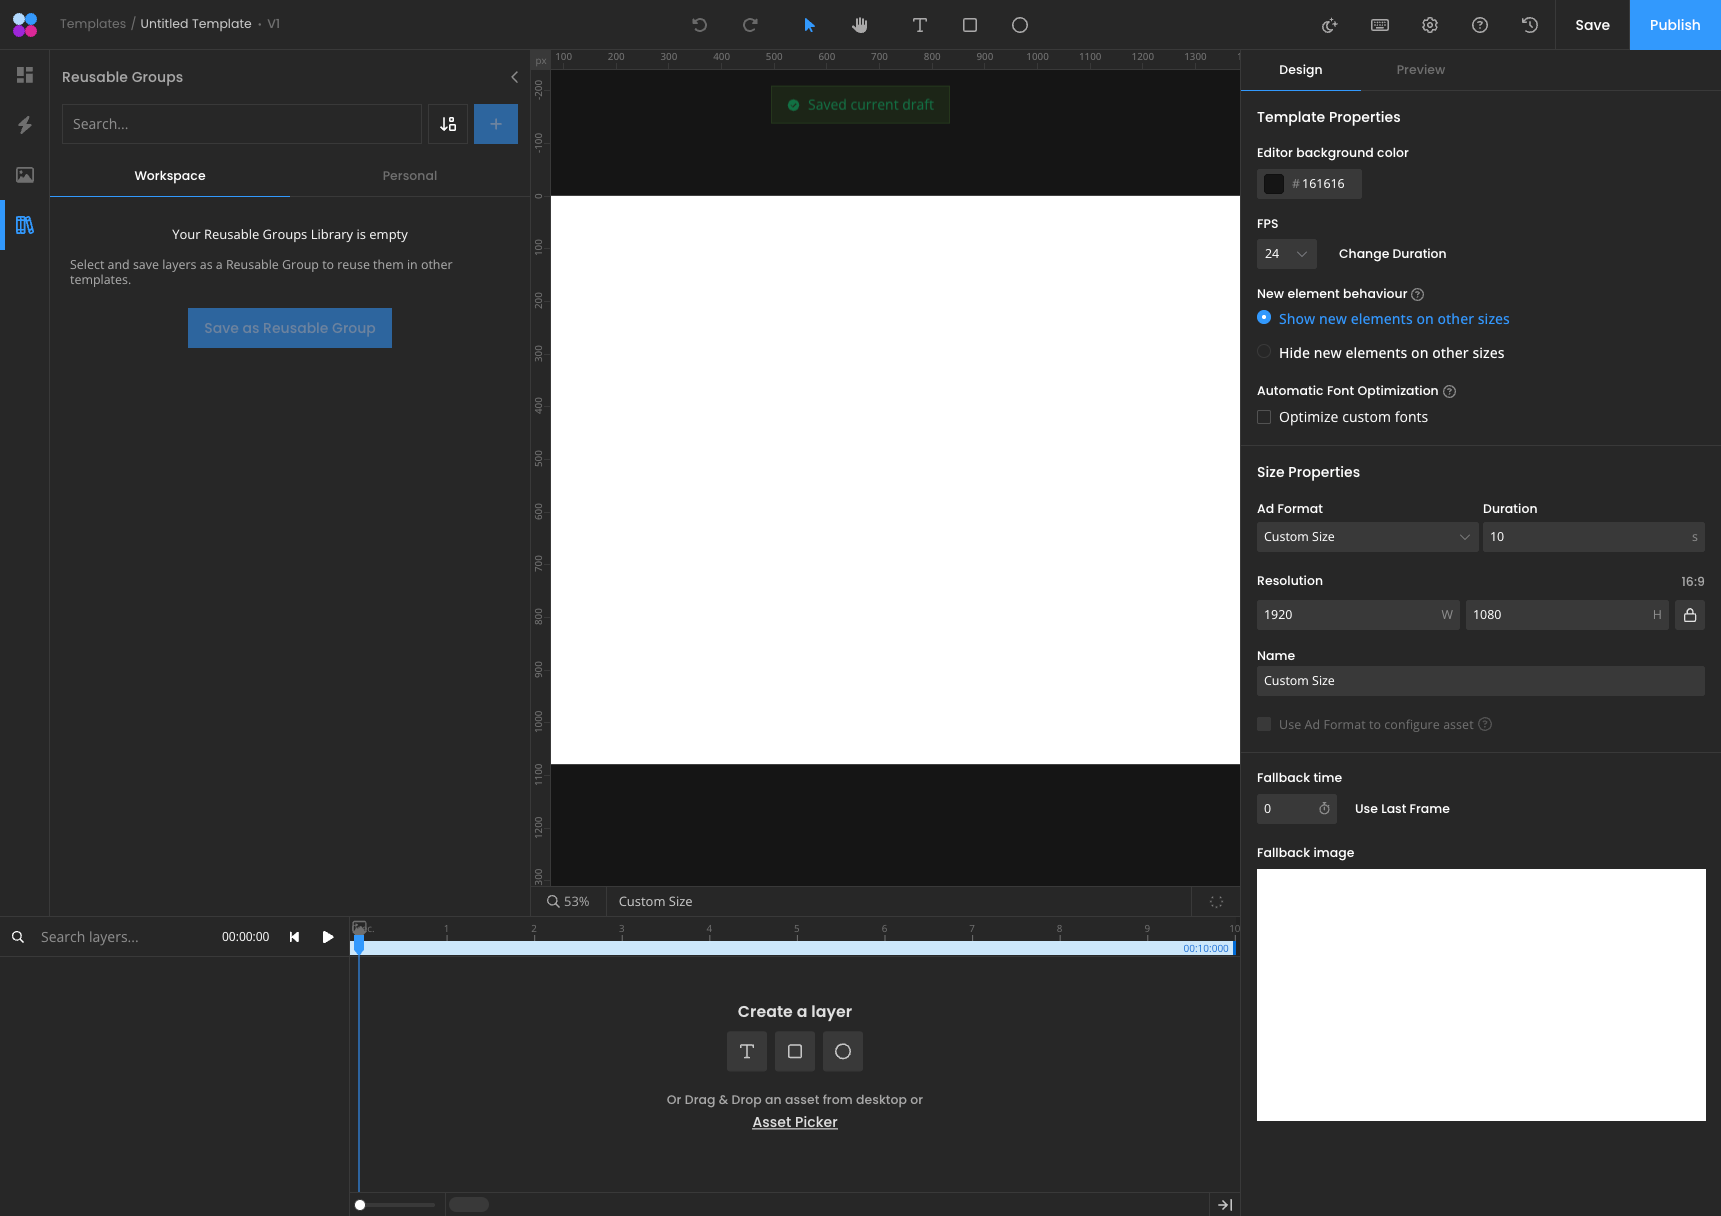Click the Duration input field
1721x1216 pixels.
click(x=1594, y=537)
